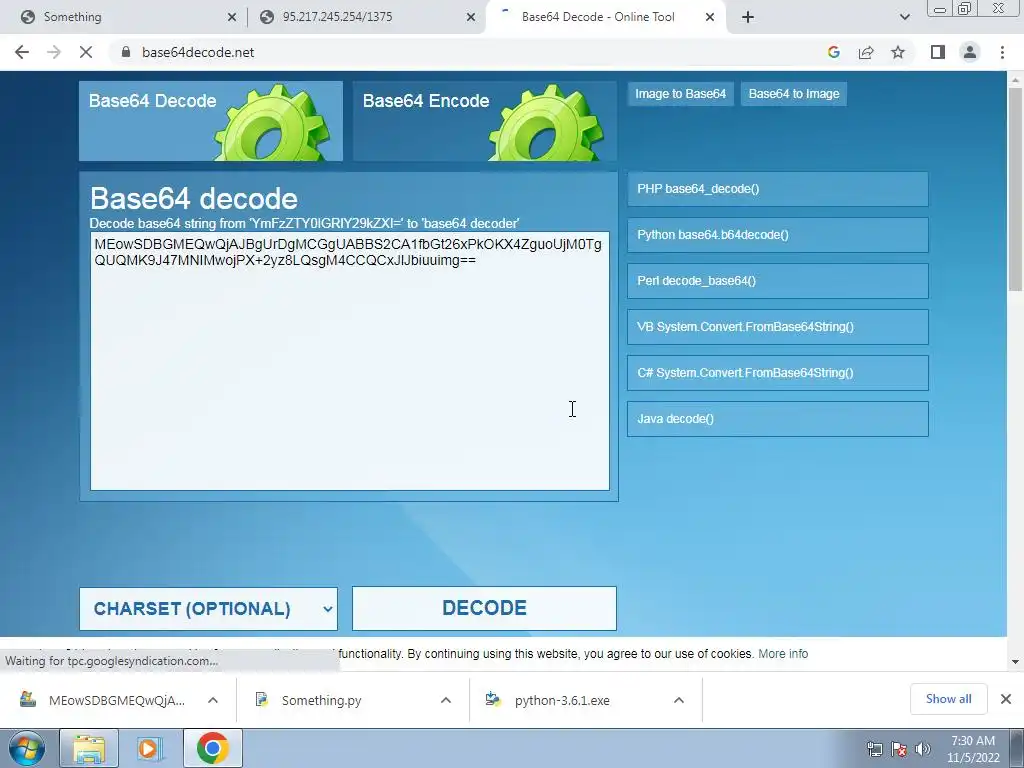Stop loading the page
The height and width of the screenshot is (768, 1024).
click(x=86, y=52)
